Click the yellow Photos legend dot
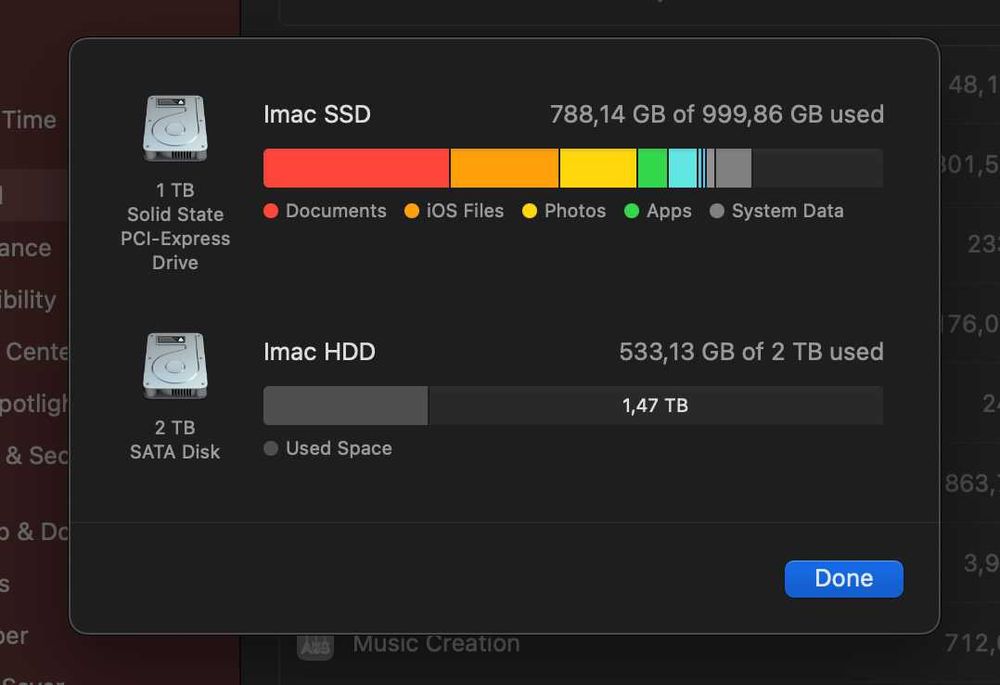 coord(530,211)
